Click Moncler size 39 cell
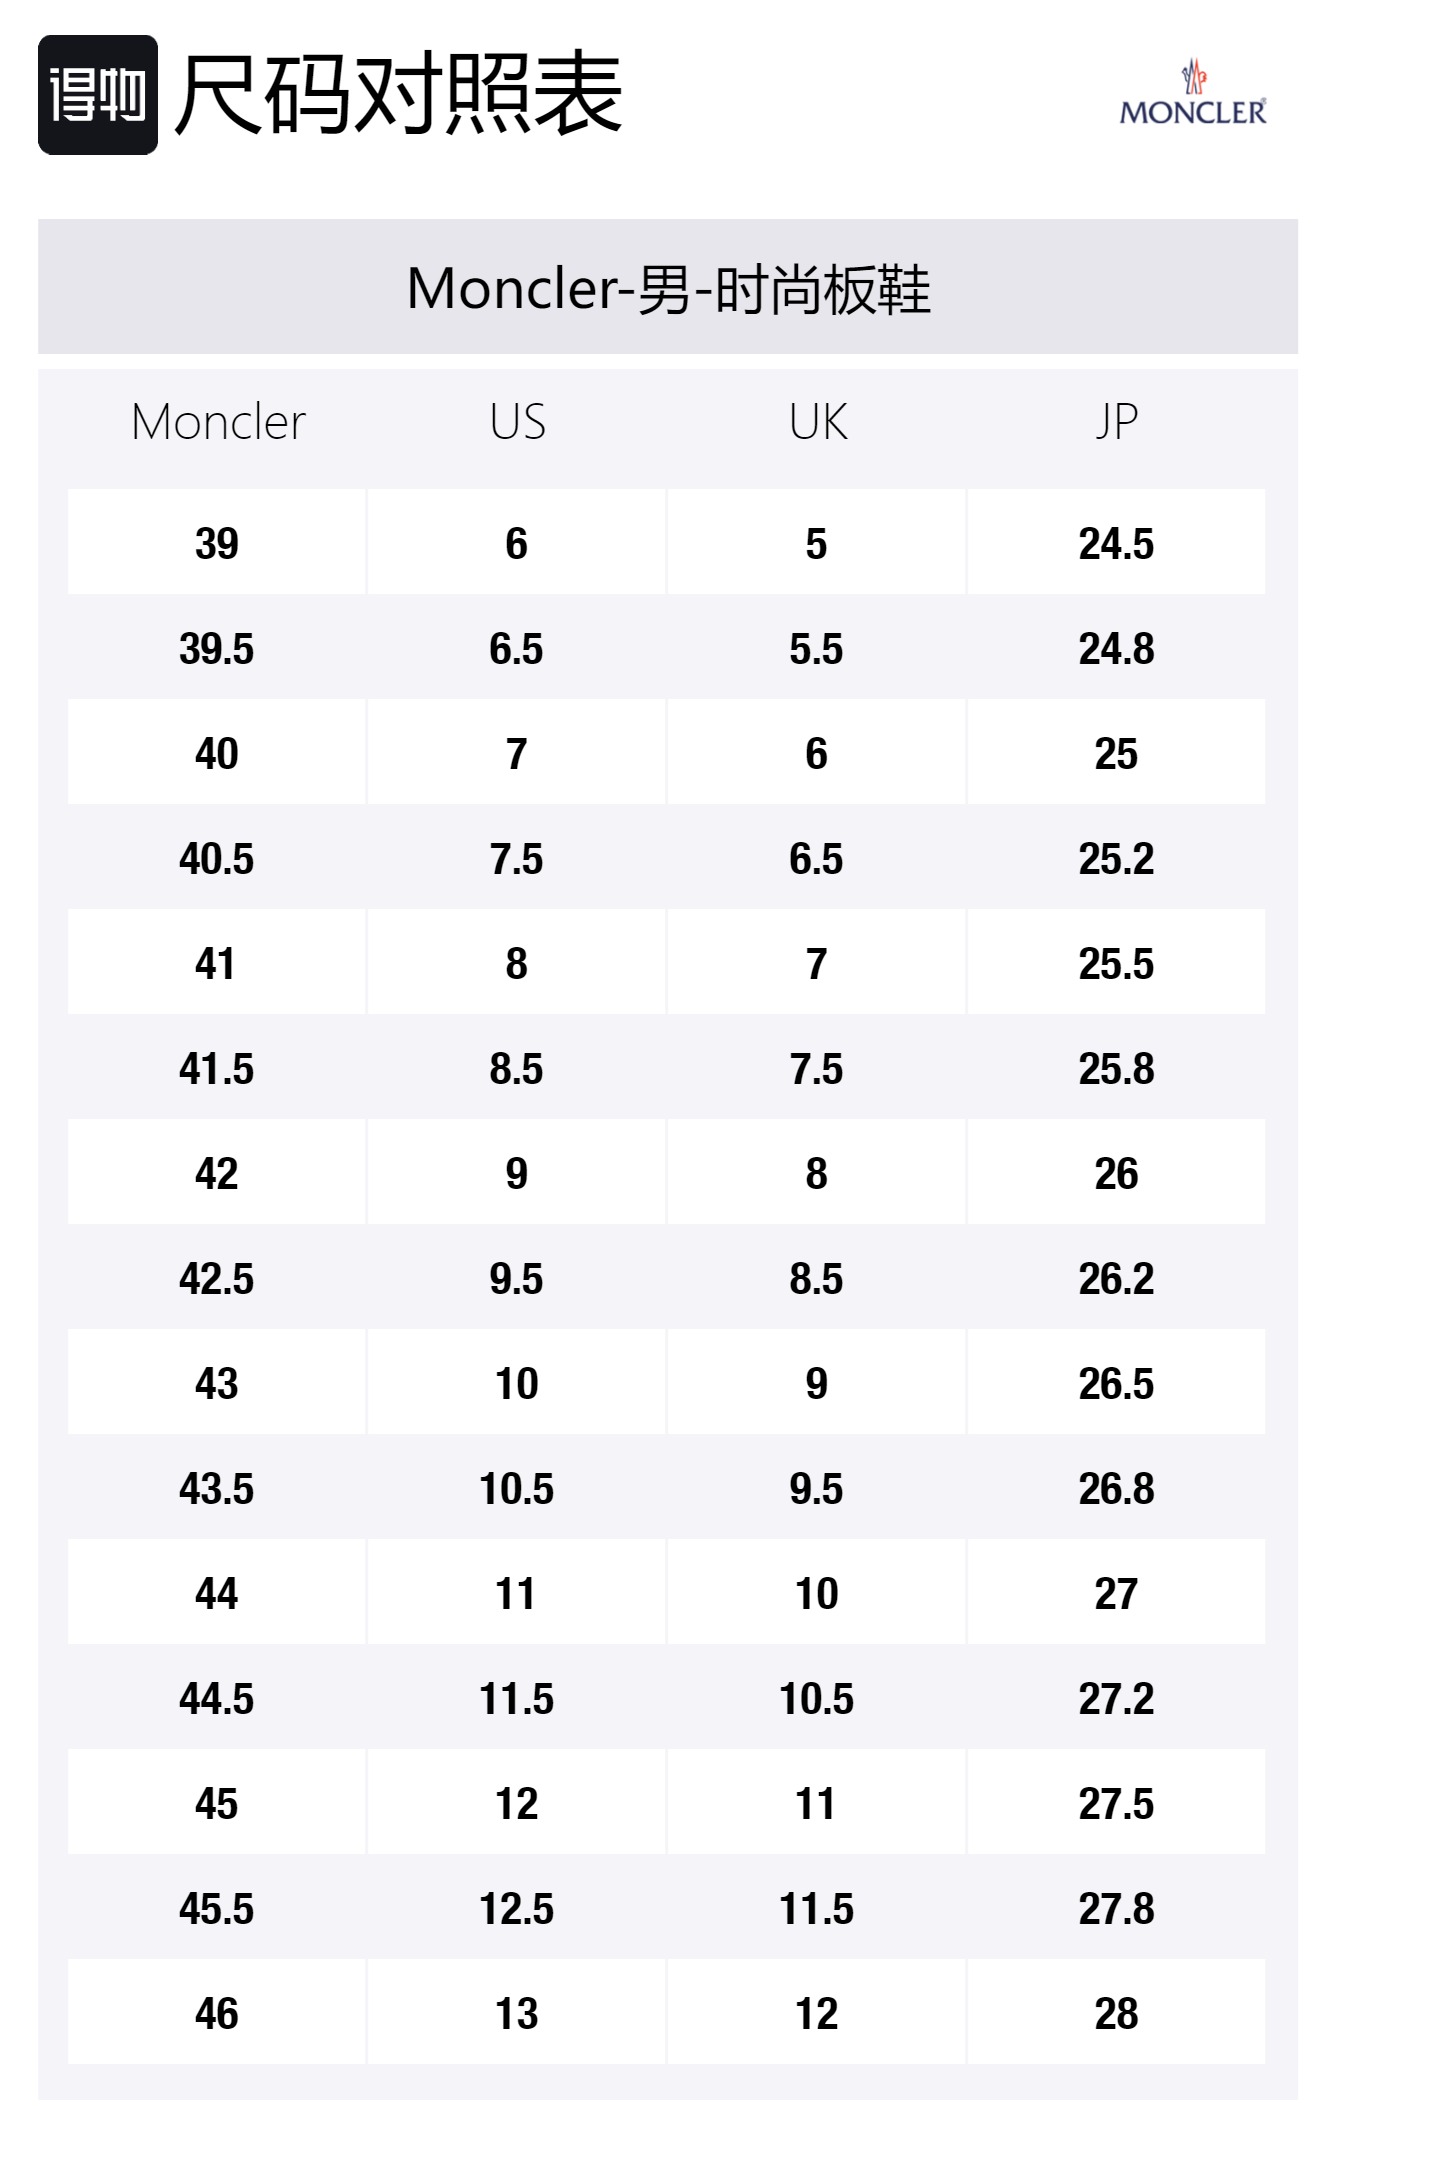Viewport: 1440px width, 2178px height. click(217, 544)
